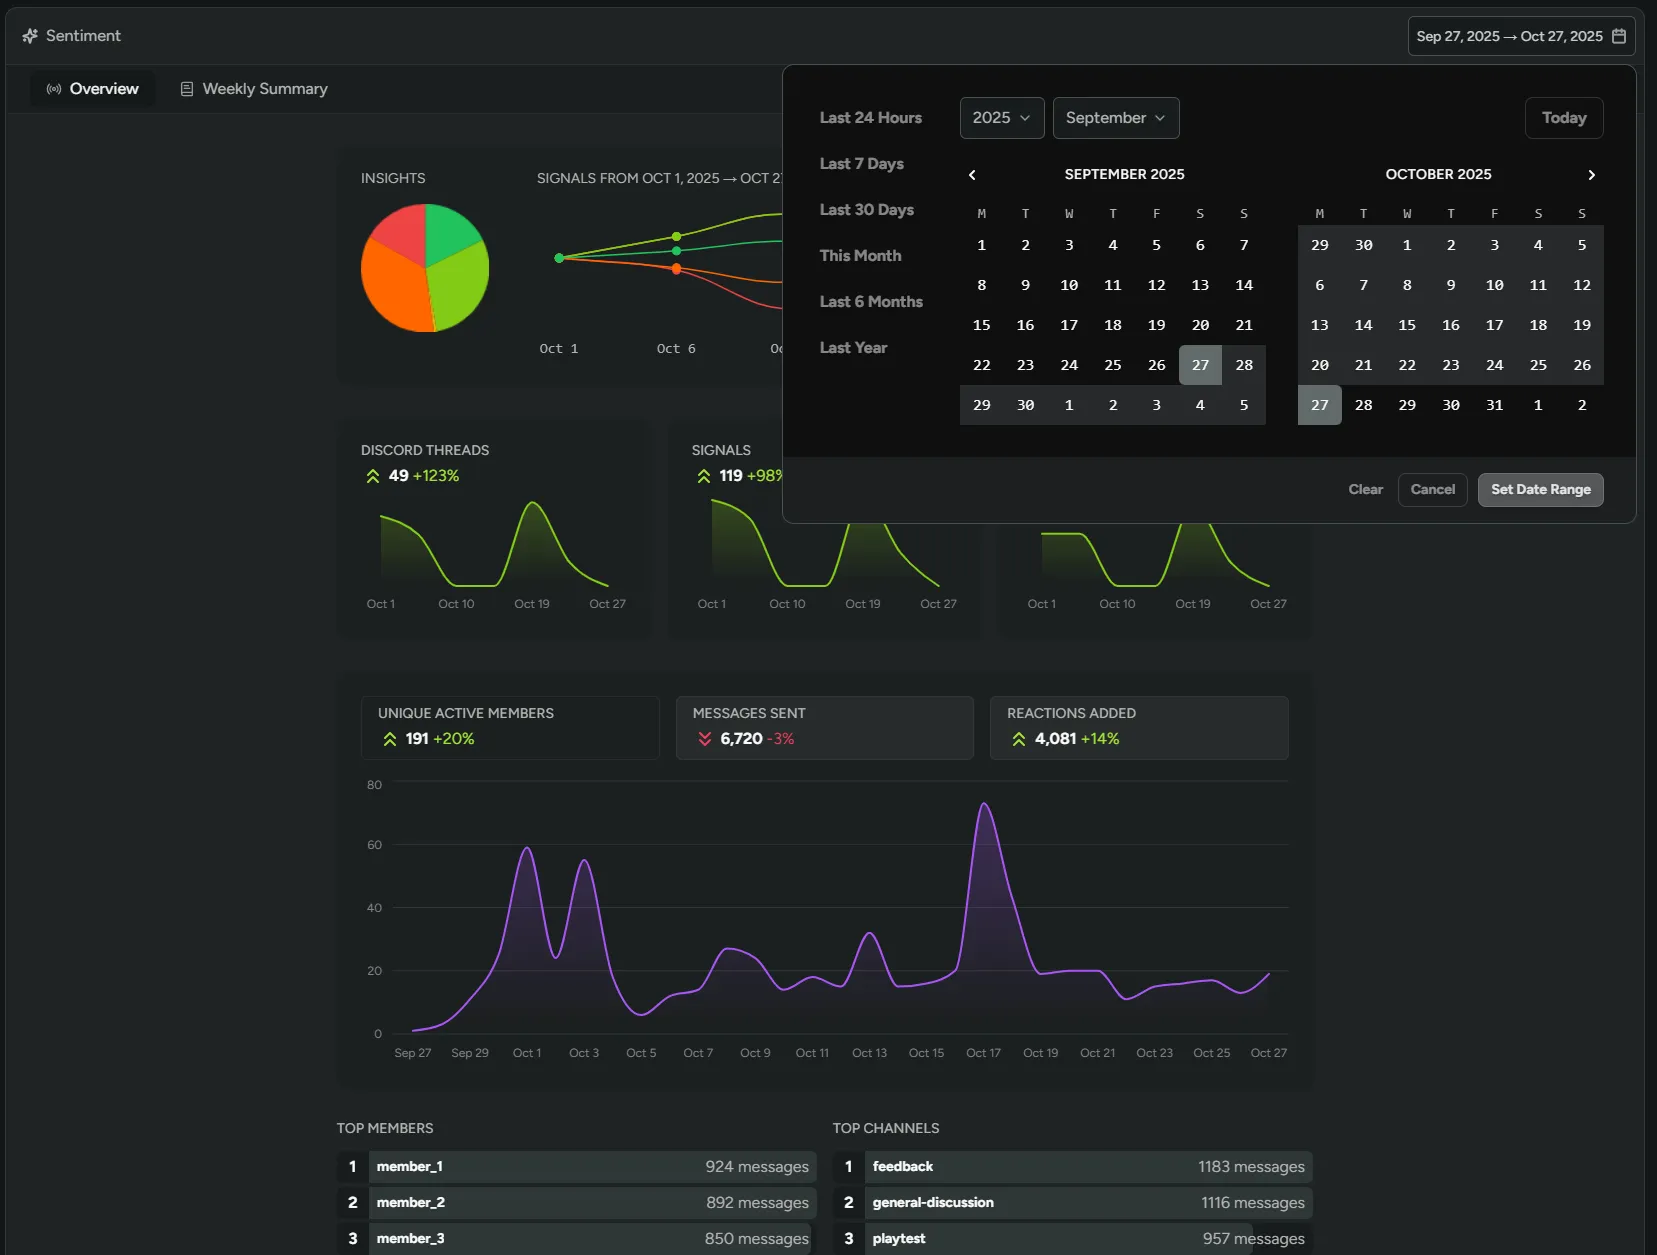Screen dimensions: 1657x1255
Task: Switch to the Weekly Summary tab
Action: point(264,89)
